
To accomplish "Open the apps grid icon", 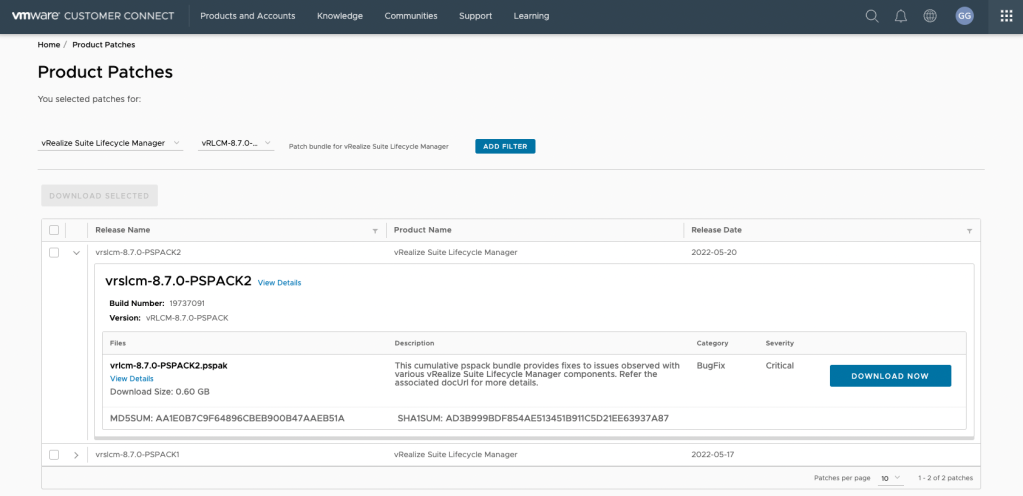I will pos(1006,16).
